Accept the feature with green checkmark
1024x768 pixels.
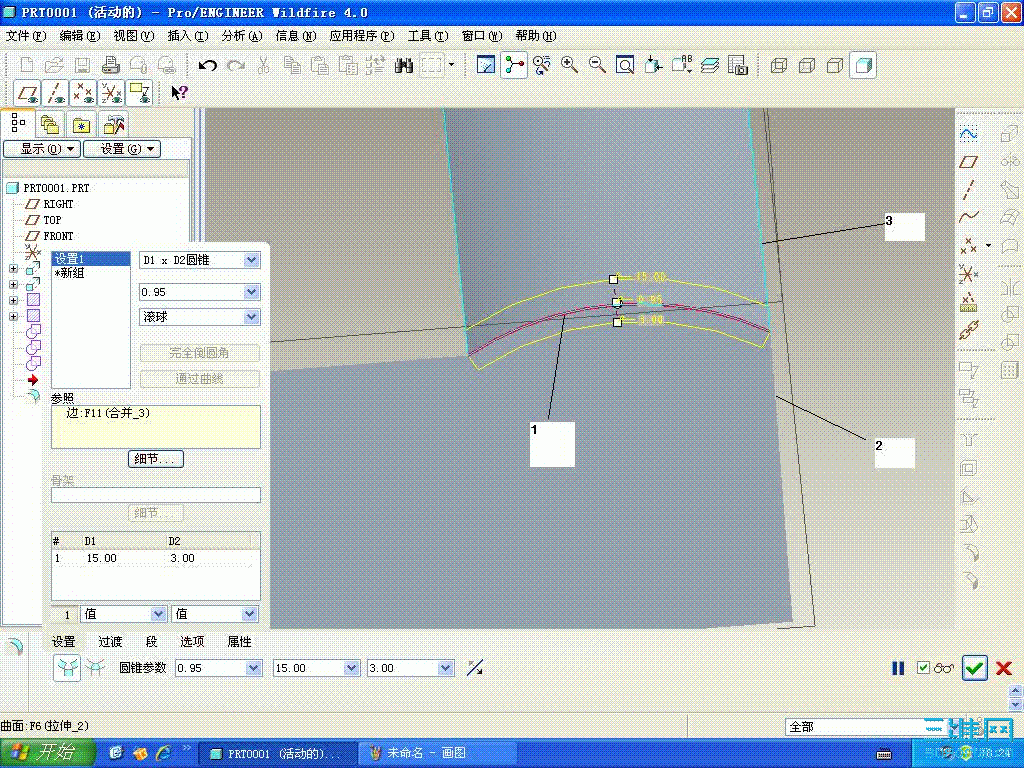(974, 668)
